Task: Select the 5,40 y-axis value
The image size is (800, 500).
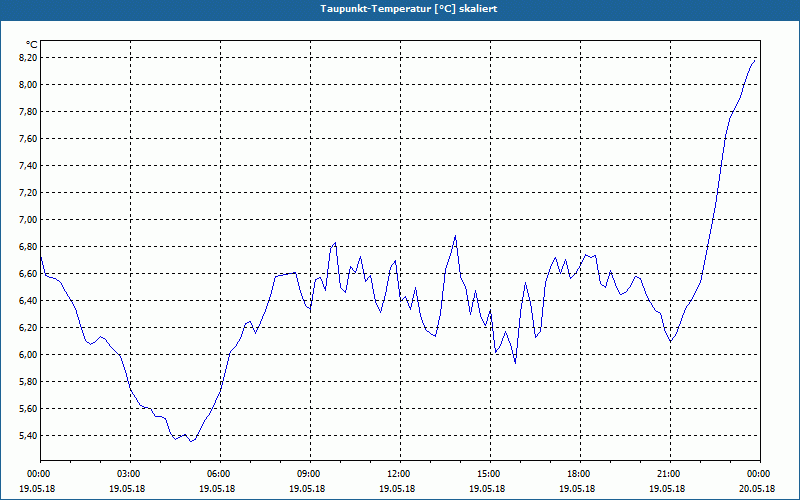Action: click(28, 436)
